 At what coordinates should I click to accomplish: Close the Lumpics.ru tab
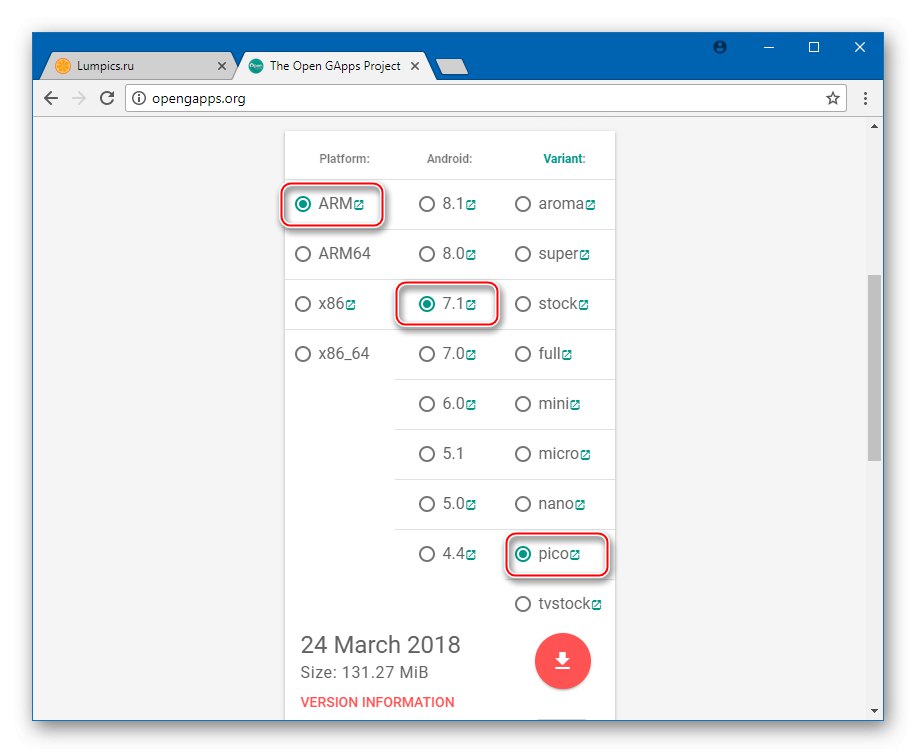(x=222, y=66)
